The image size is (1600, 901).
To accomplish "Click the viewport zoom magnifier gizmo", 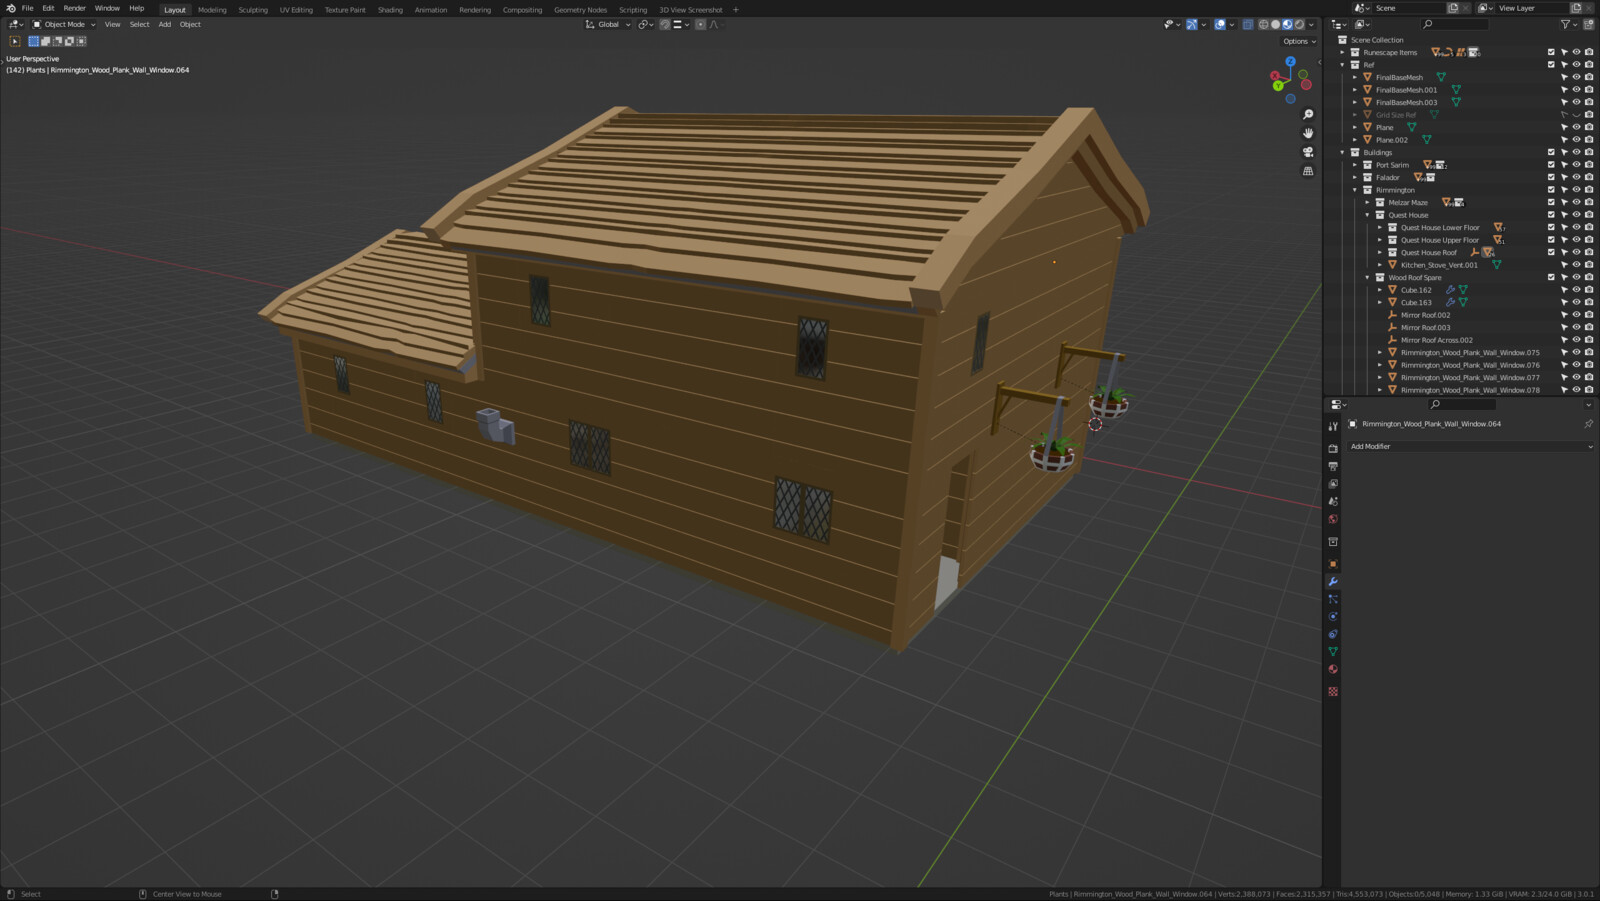I will [1308, 115].
